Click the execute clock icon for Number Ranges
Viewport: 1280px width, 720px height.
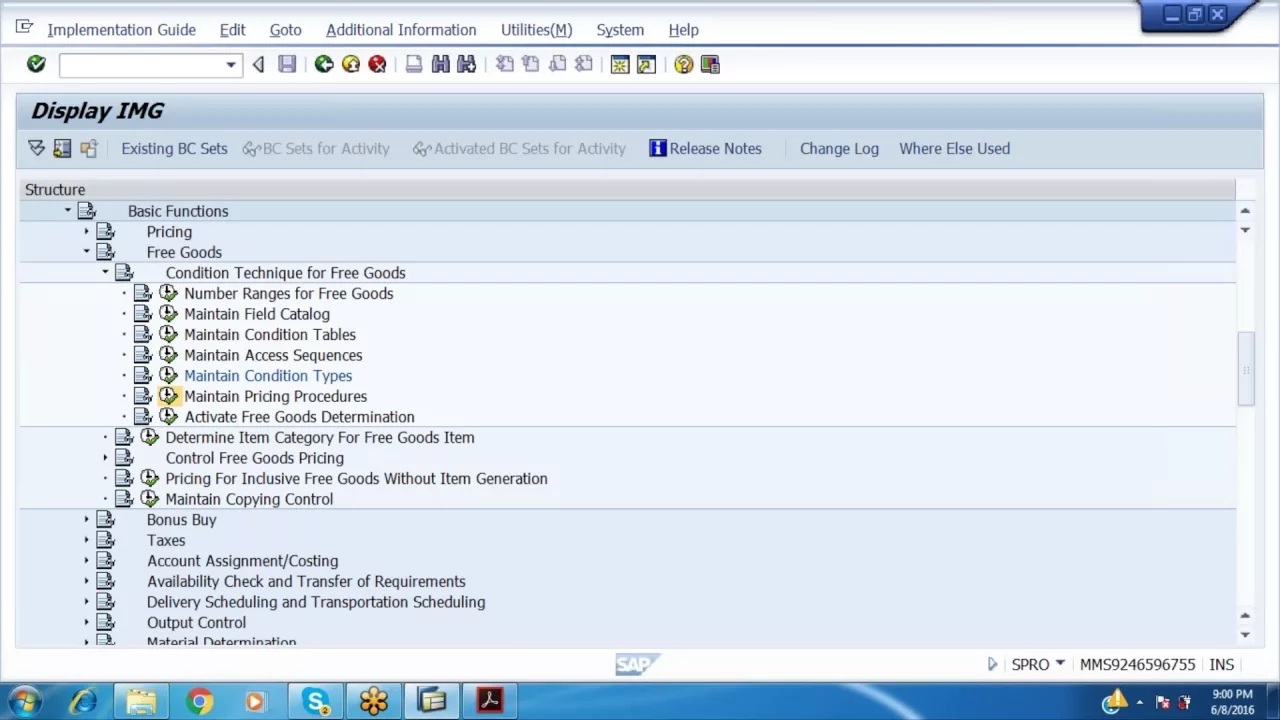point(168,293)
